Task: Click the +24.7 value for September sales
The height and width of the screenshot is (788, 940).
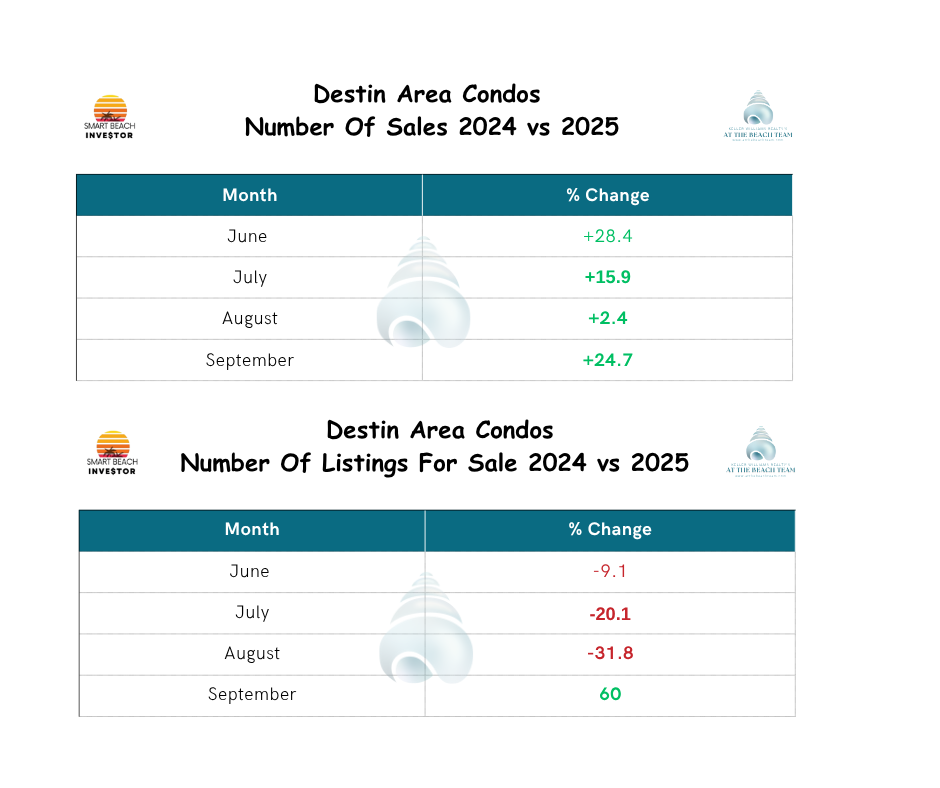Action: click(x=607, y=359)
